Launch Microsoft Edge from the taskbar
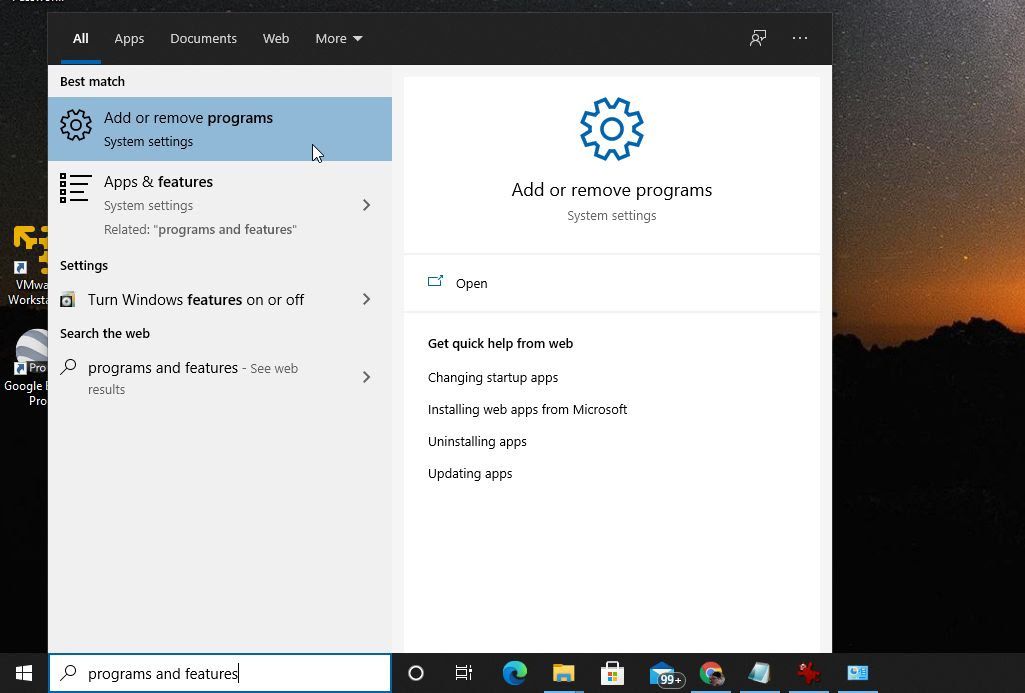This screenshot has height=693, width=1025. click(514, 673)
